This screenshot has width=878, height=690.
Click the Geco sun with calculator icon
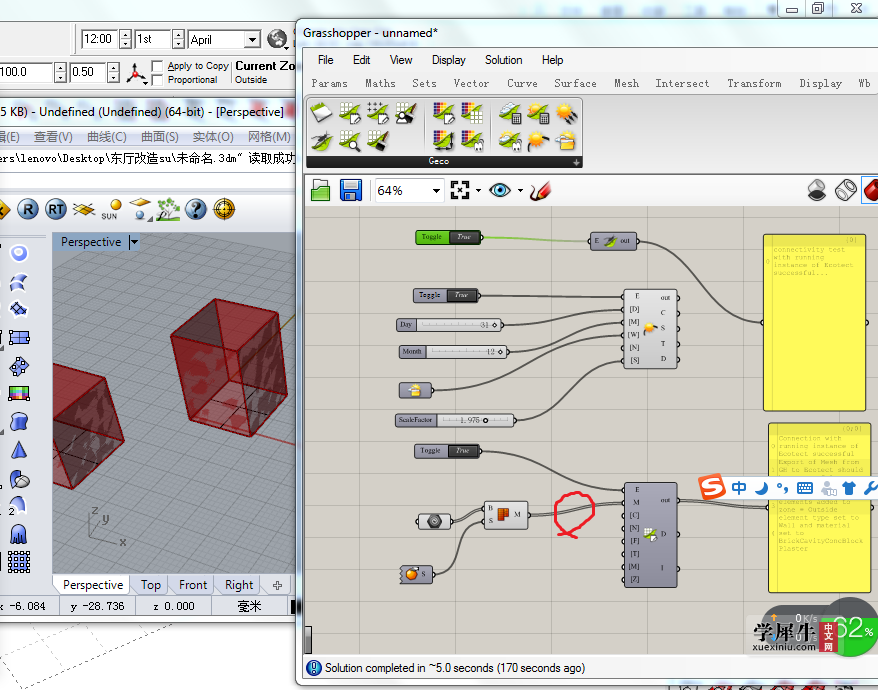538,113
